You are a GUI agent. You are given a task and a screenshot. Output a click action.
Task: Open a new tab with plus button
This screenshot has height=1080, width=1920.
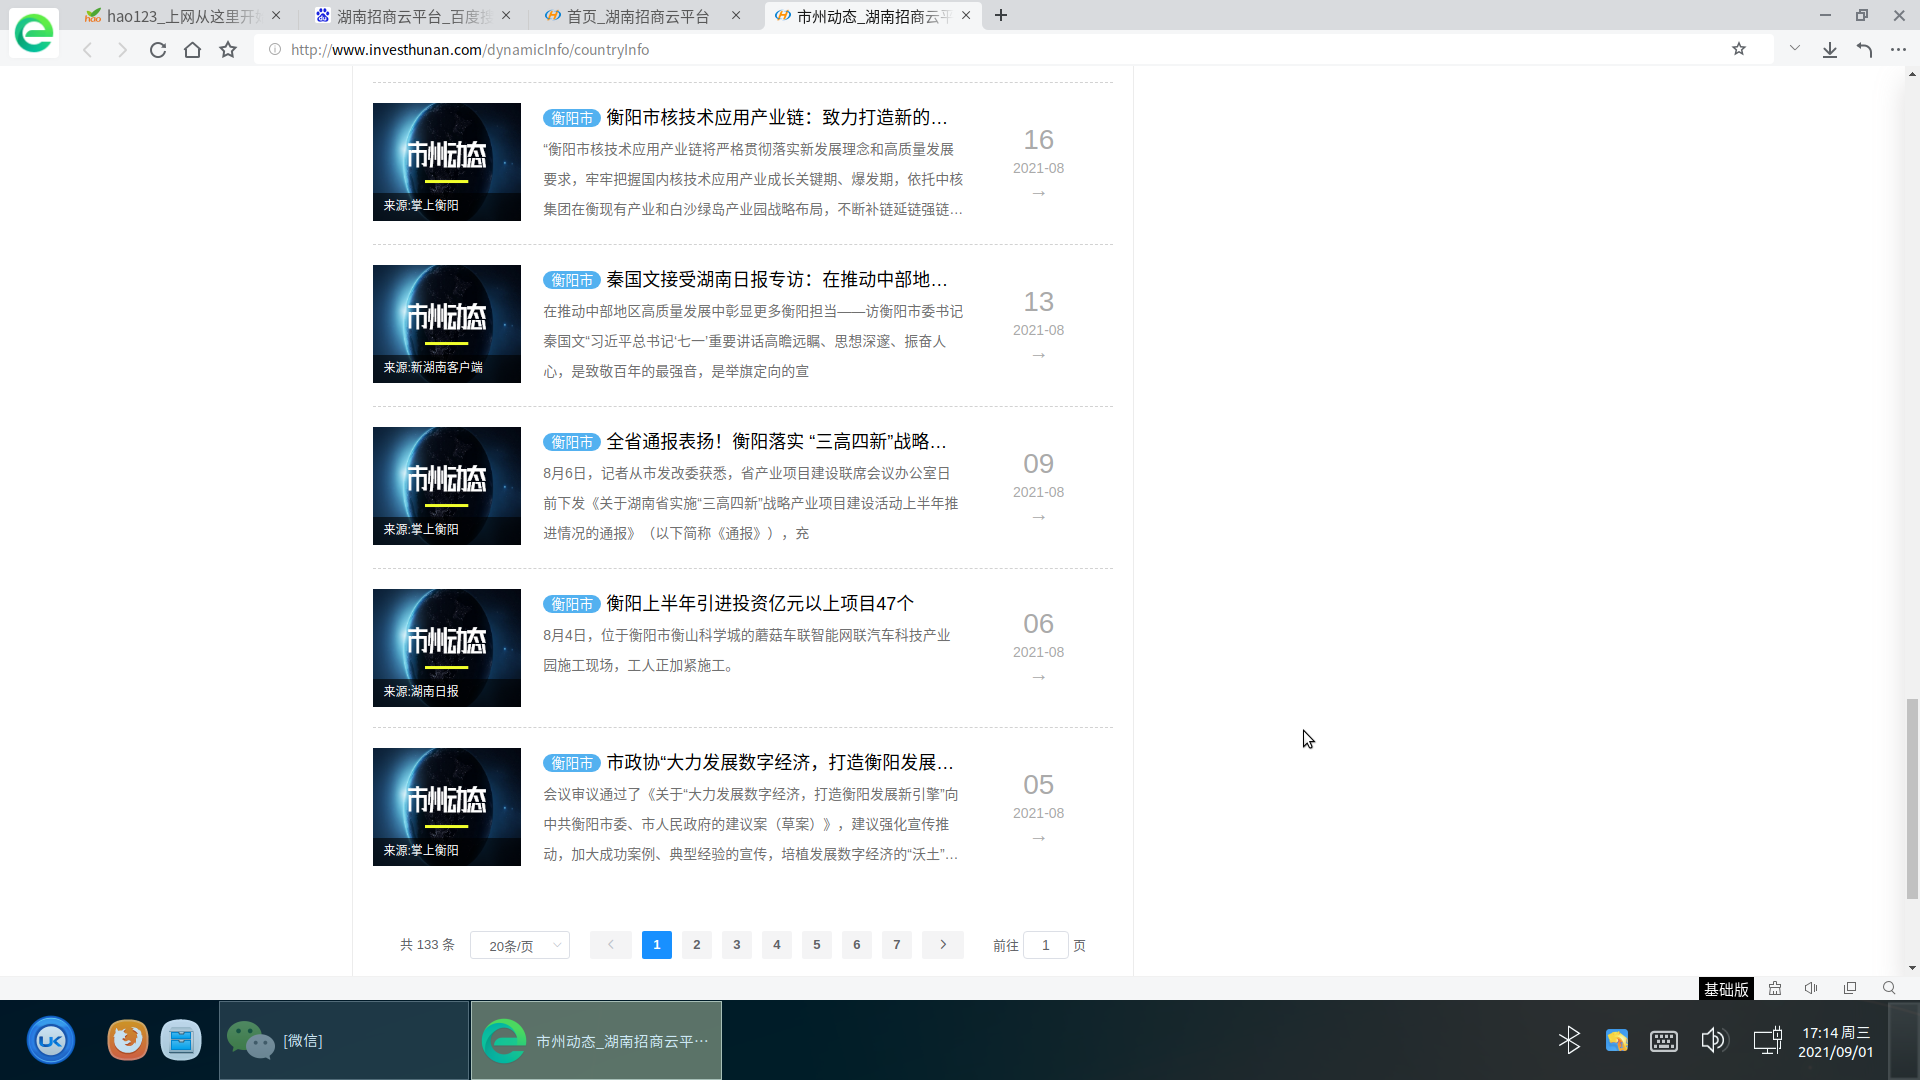[x=1001, y=15]
